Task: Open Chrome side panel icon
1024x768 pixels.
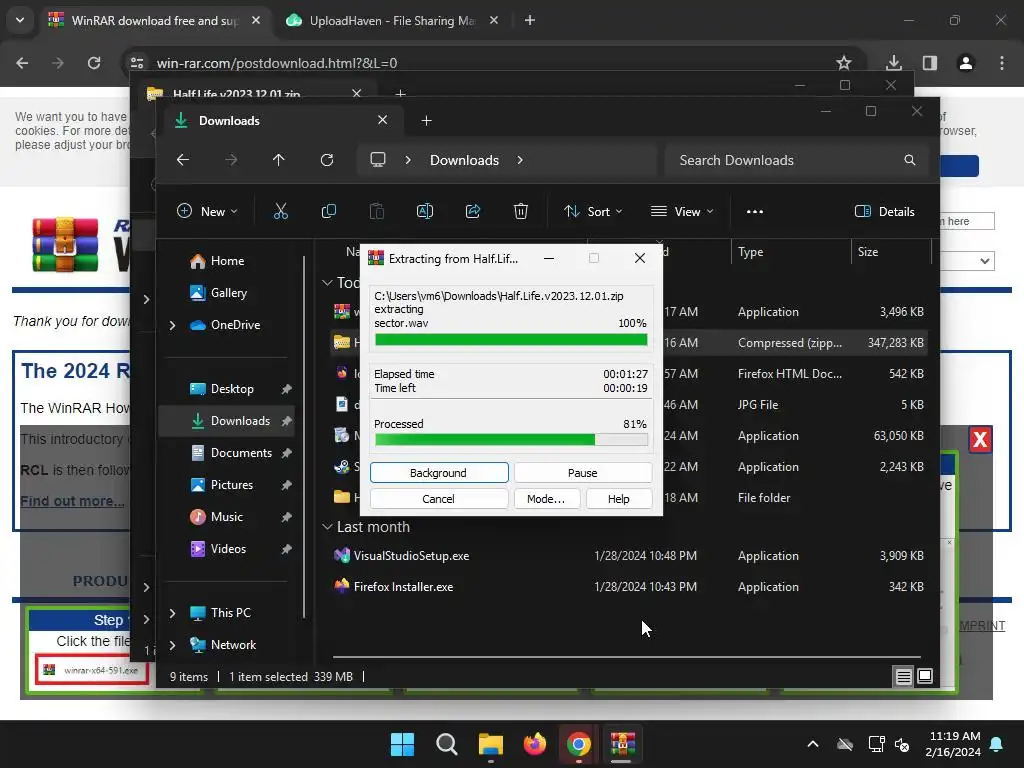Action: [x=930, y=63]
